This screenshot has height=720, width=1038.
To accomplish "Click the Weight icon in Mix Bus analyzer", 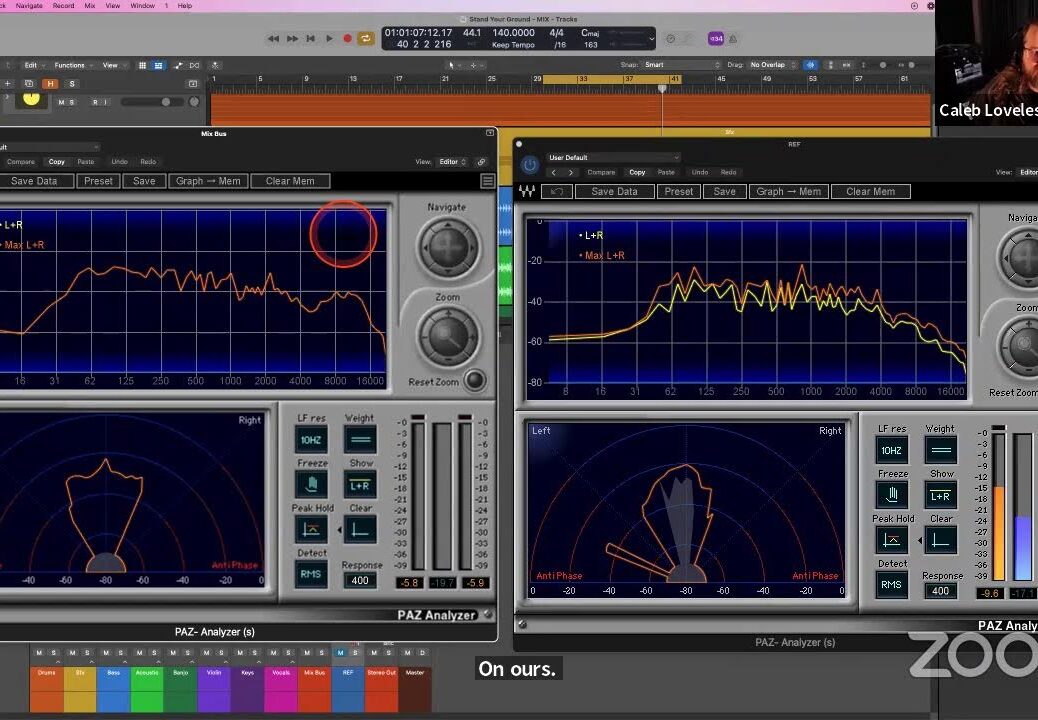I will click(360, 439).
